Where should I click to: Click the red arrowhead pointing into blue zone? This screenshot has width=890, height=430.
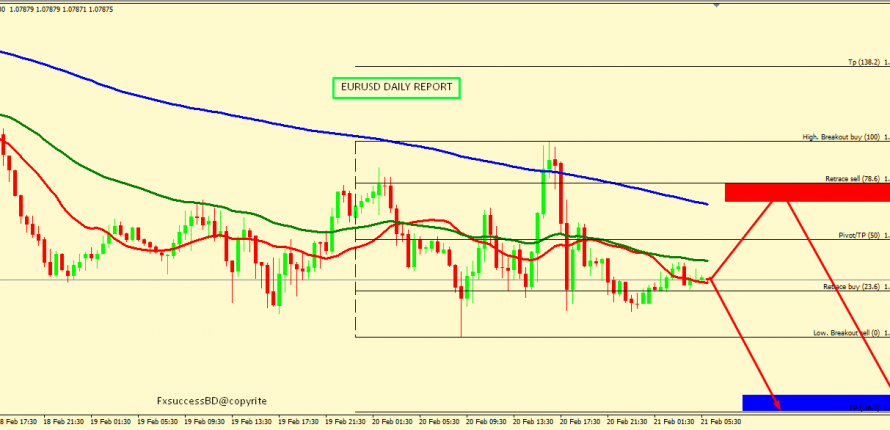777,404
